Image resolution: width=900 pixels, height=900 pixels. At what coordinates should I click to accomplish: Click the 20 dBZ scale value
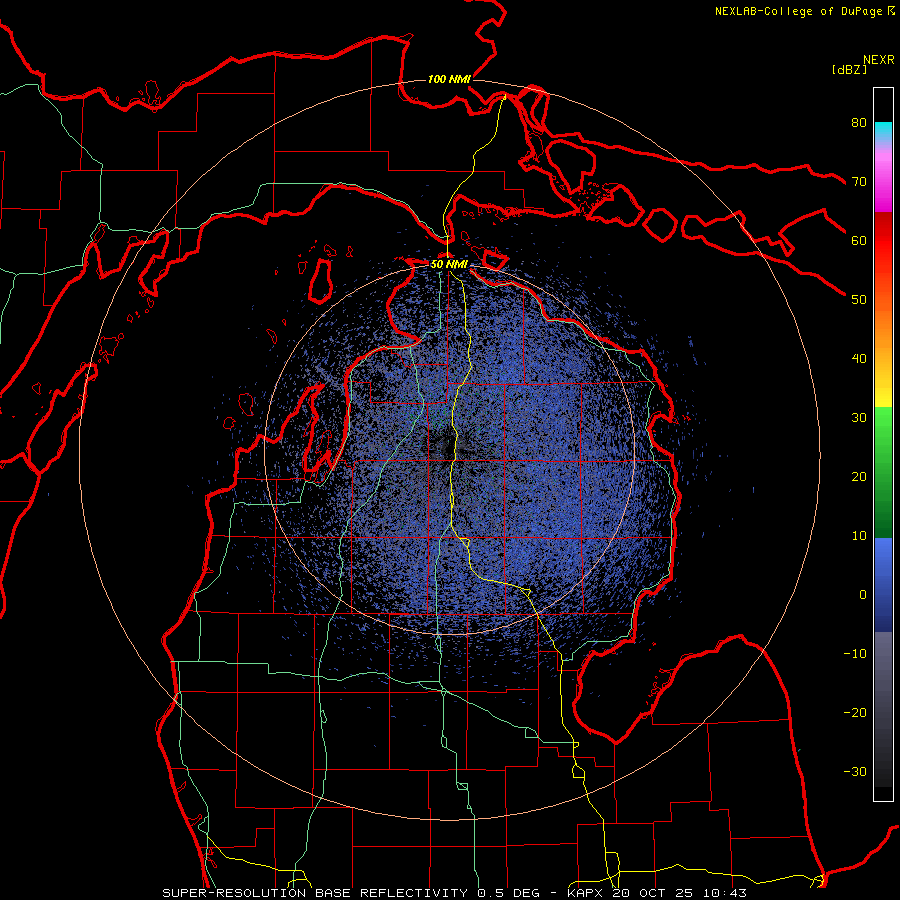coord(859,477)
